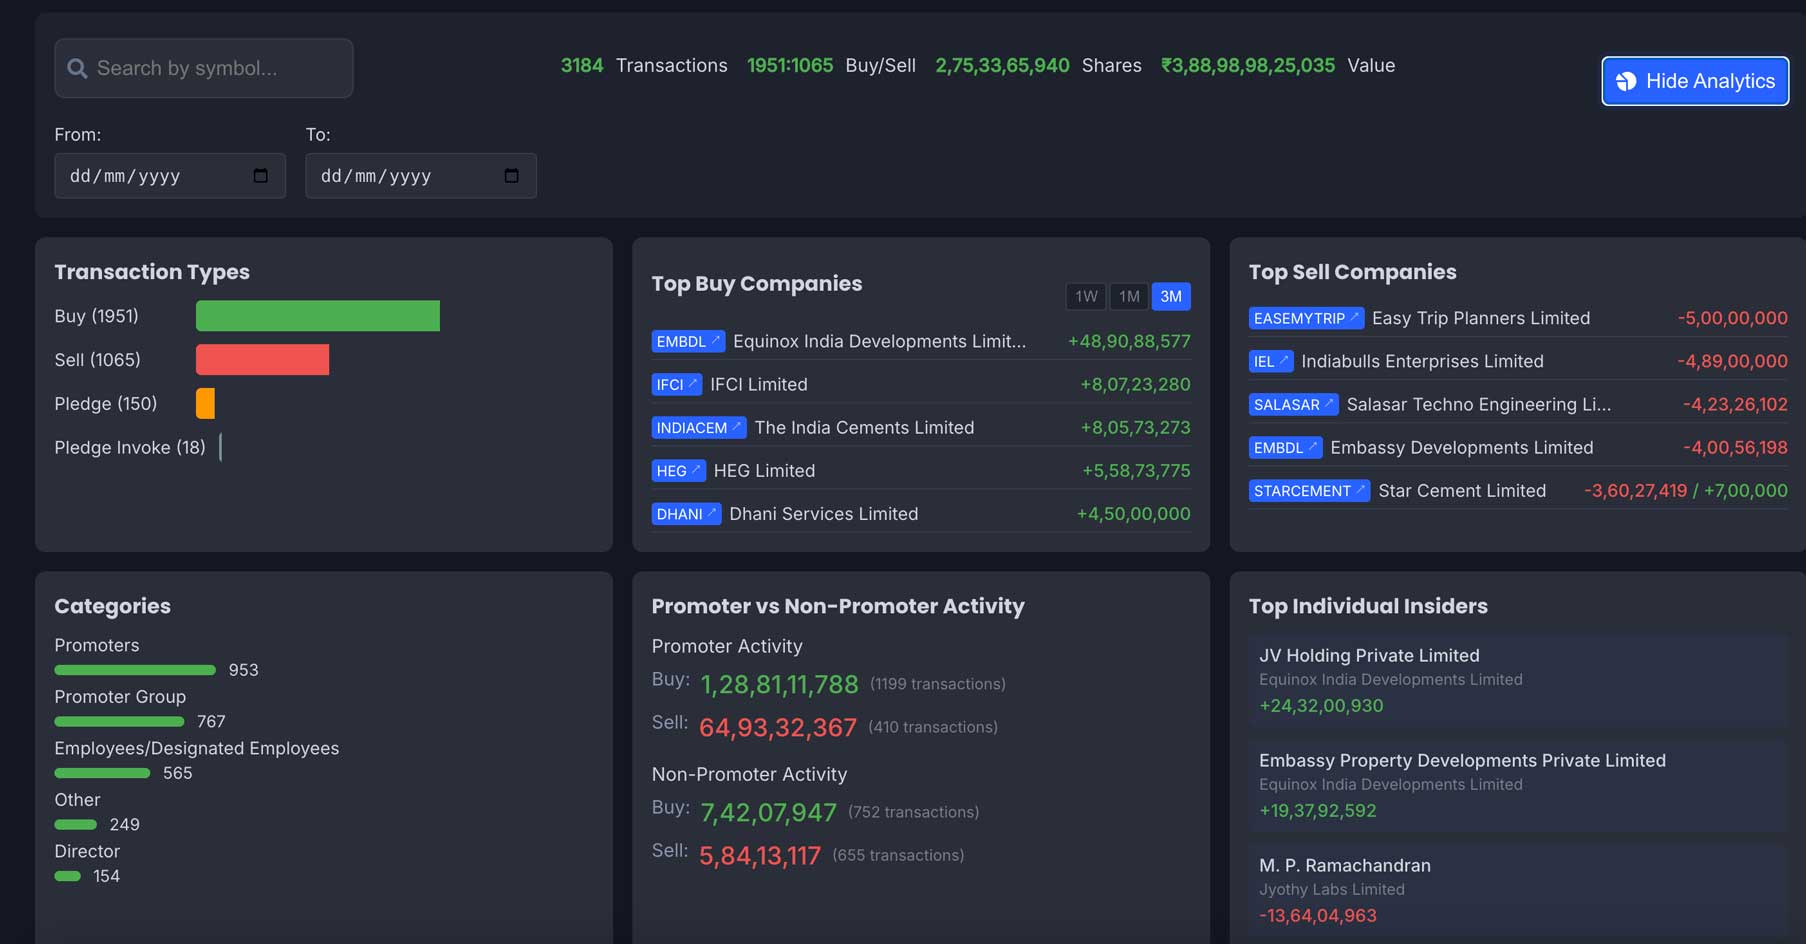Click the Employees/Designated Employees 565 bar
This screenshot has width=1806, height=944.
102,773
